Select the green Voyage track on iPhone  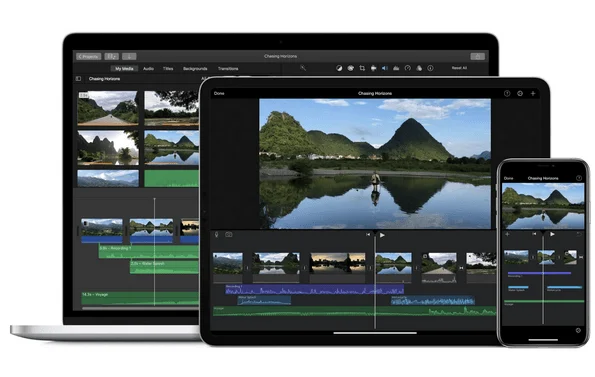pyautogui.click(x=544, y=302)
